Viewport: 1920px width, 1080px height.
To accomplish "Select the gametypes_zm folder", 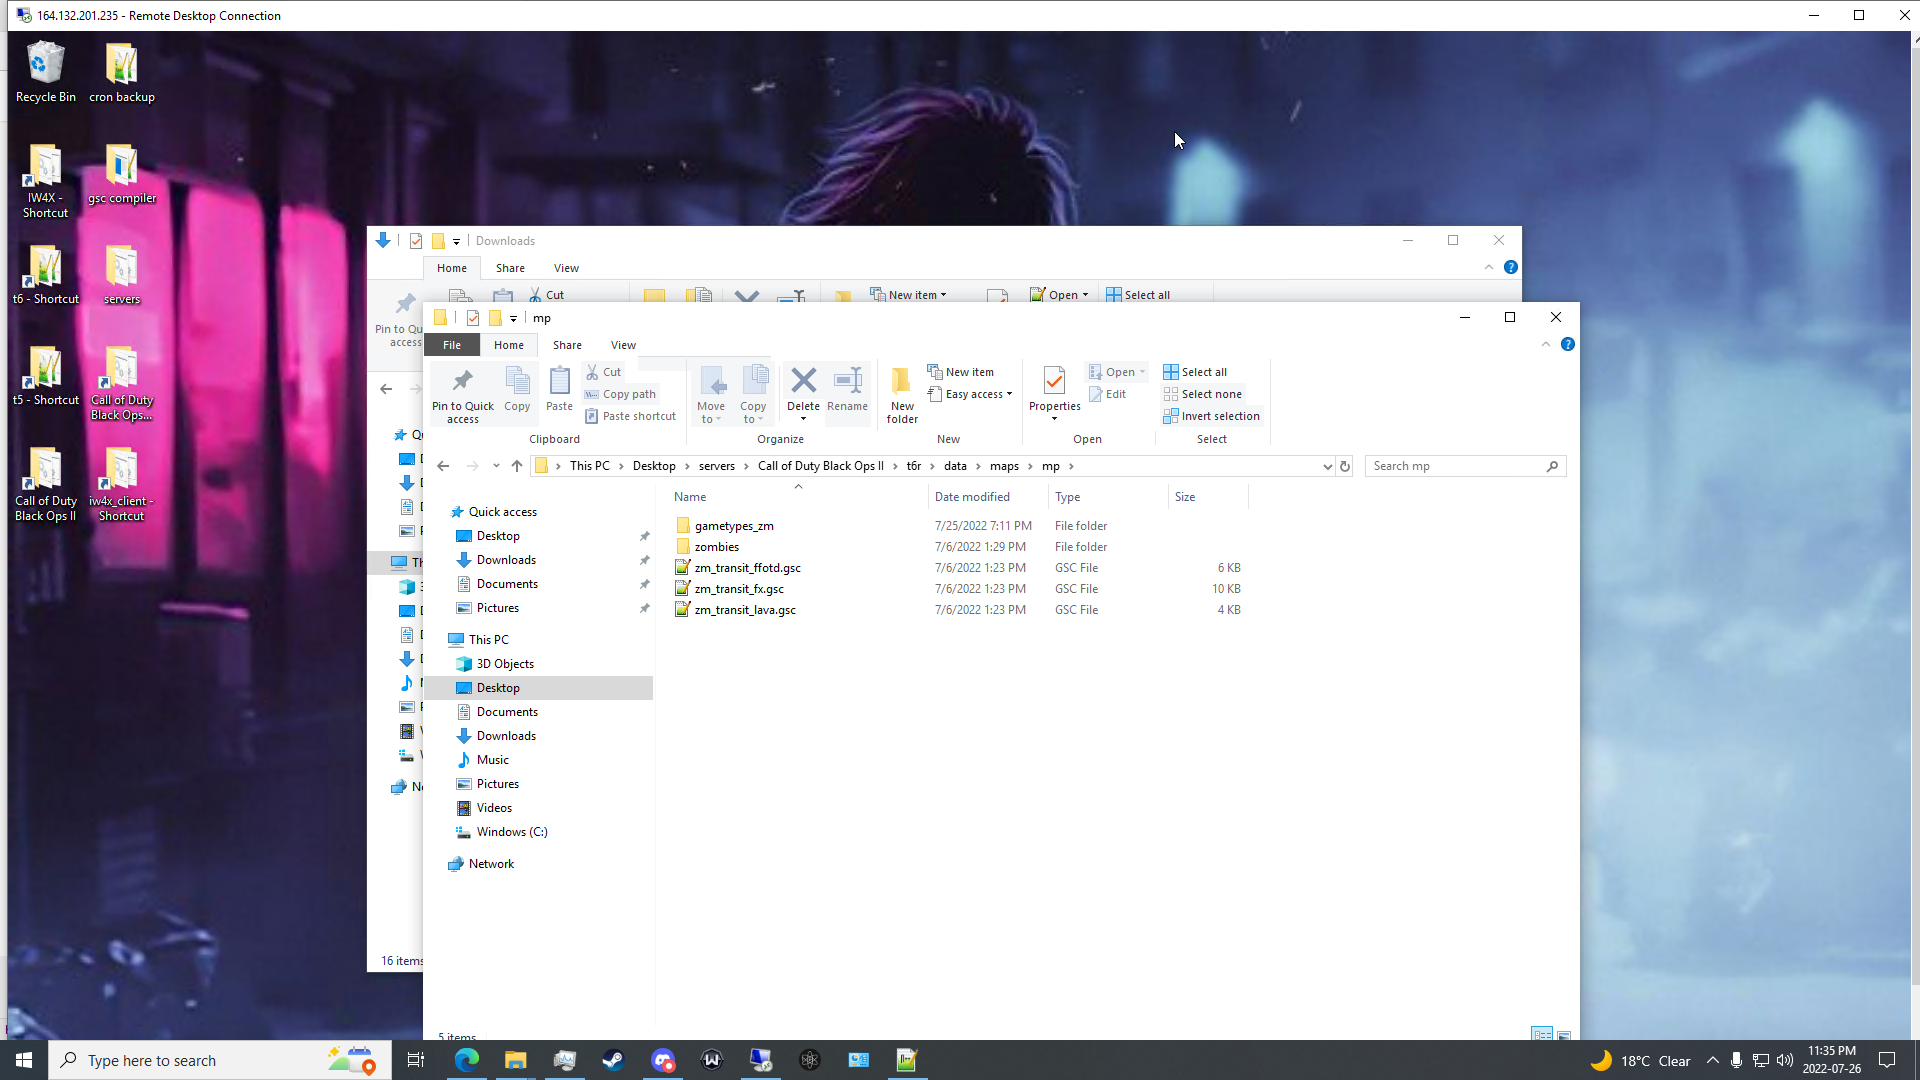I will coord(734,526).
